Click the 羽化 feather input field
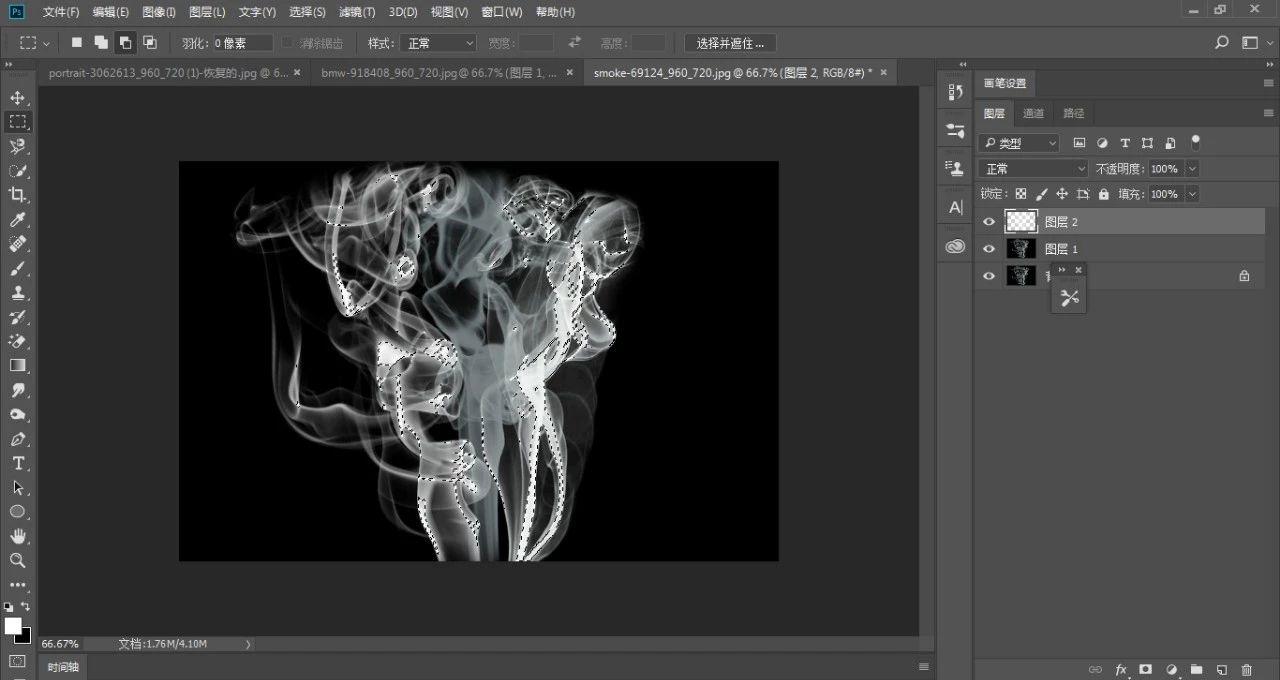Viewport: 1280px width, 680px height. point(242,43)
